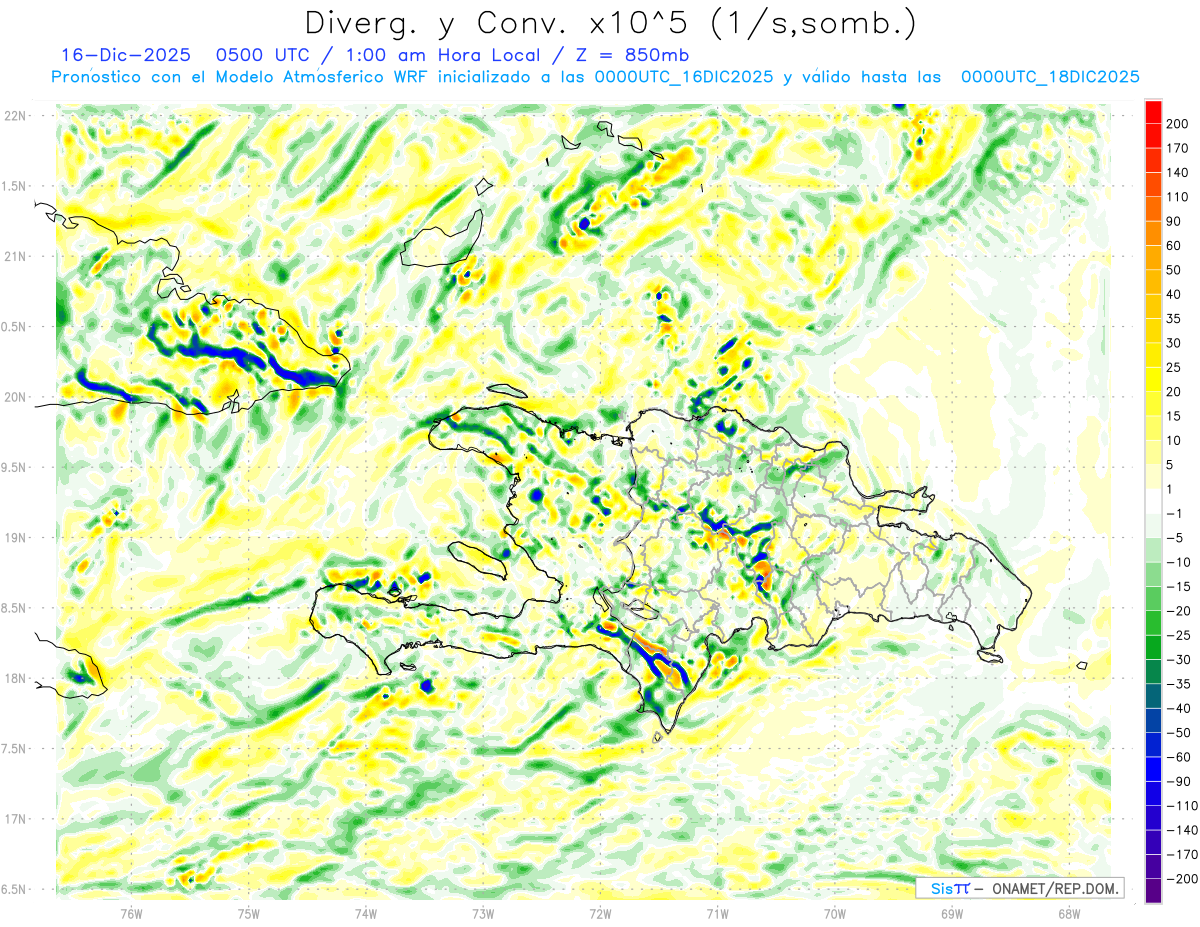Pick the white colorbar swatch between 1 and -1
Screen dimensions: 1200x927
coord(1153,501)
